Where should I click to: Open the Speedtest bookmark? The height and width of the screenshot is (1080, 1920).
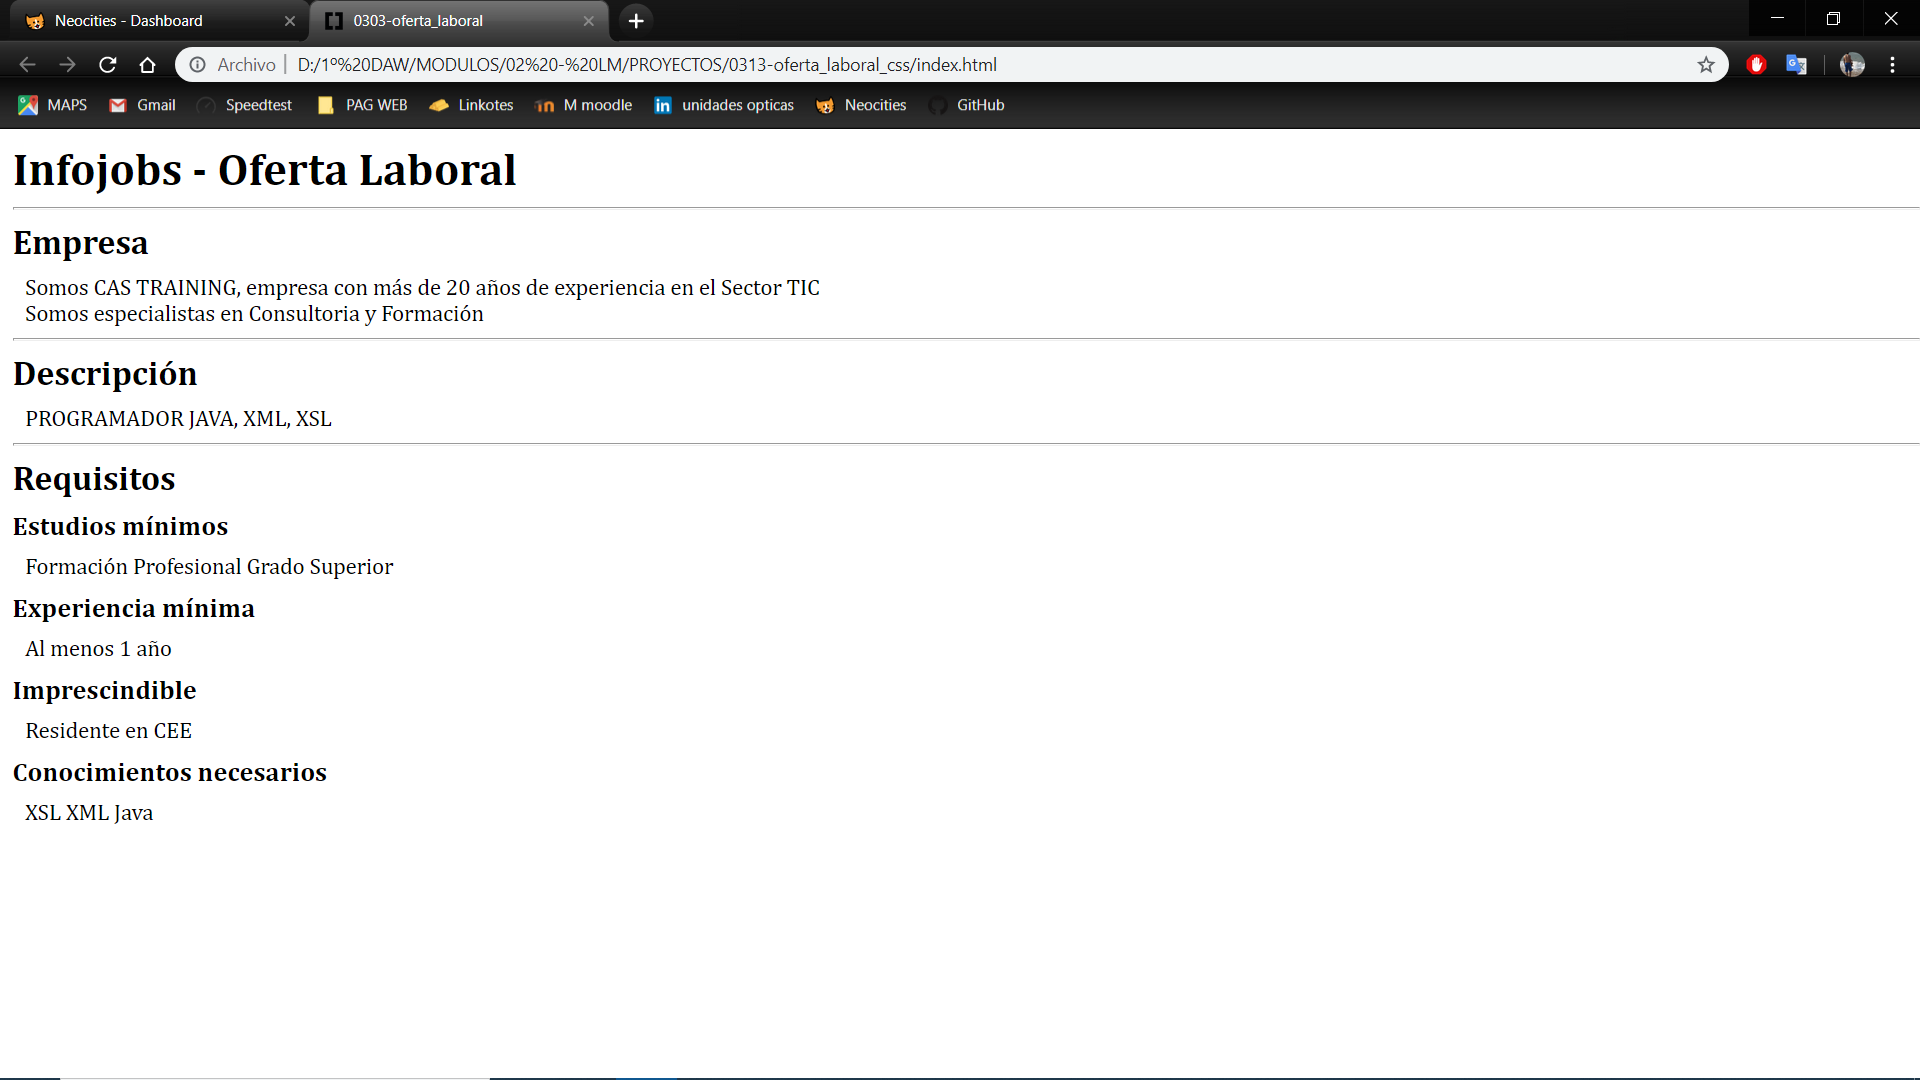tap(244, 105)
